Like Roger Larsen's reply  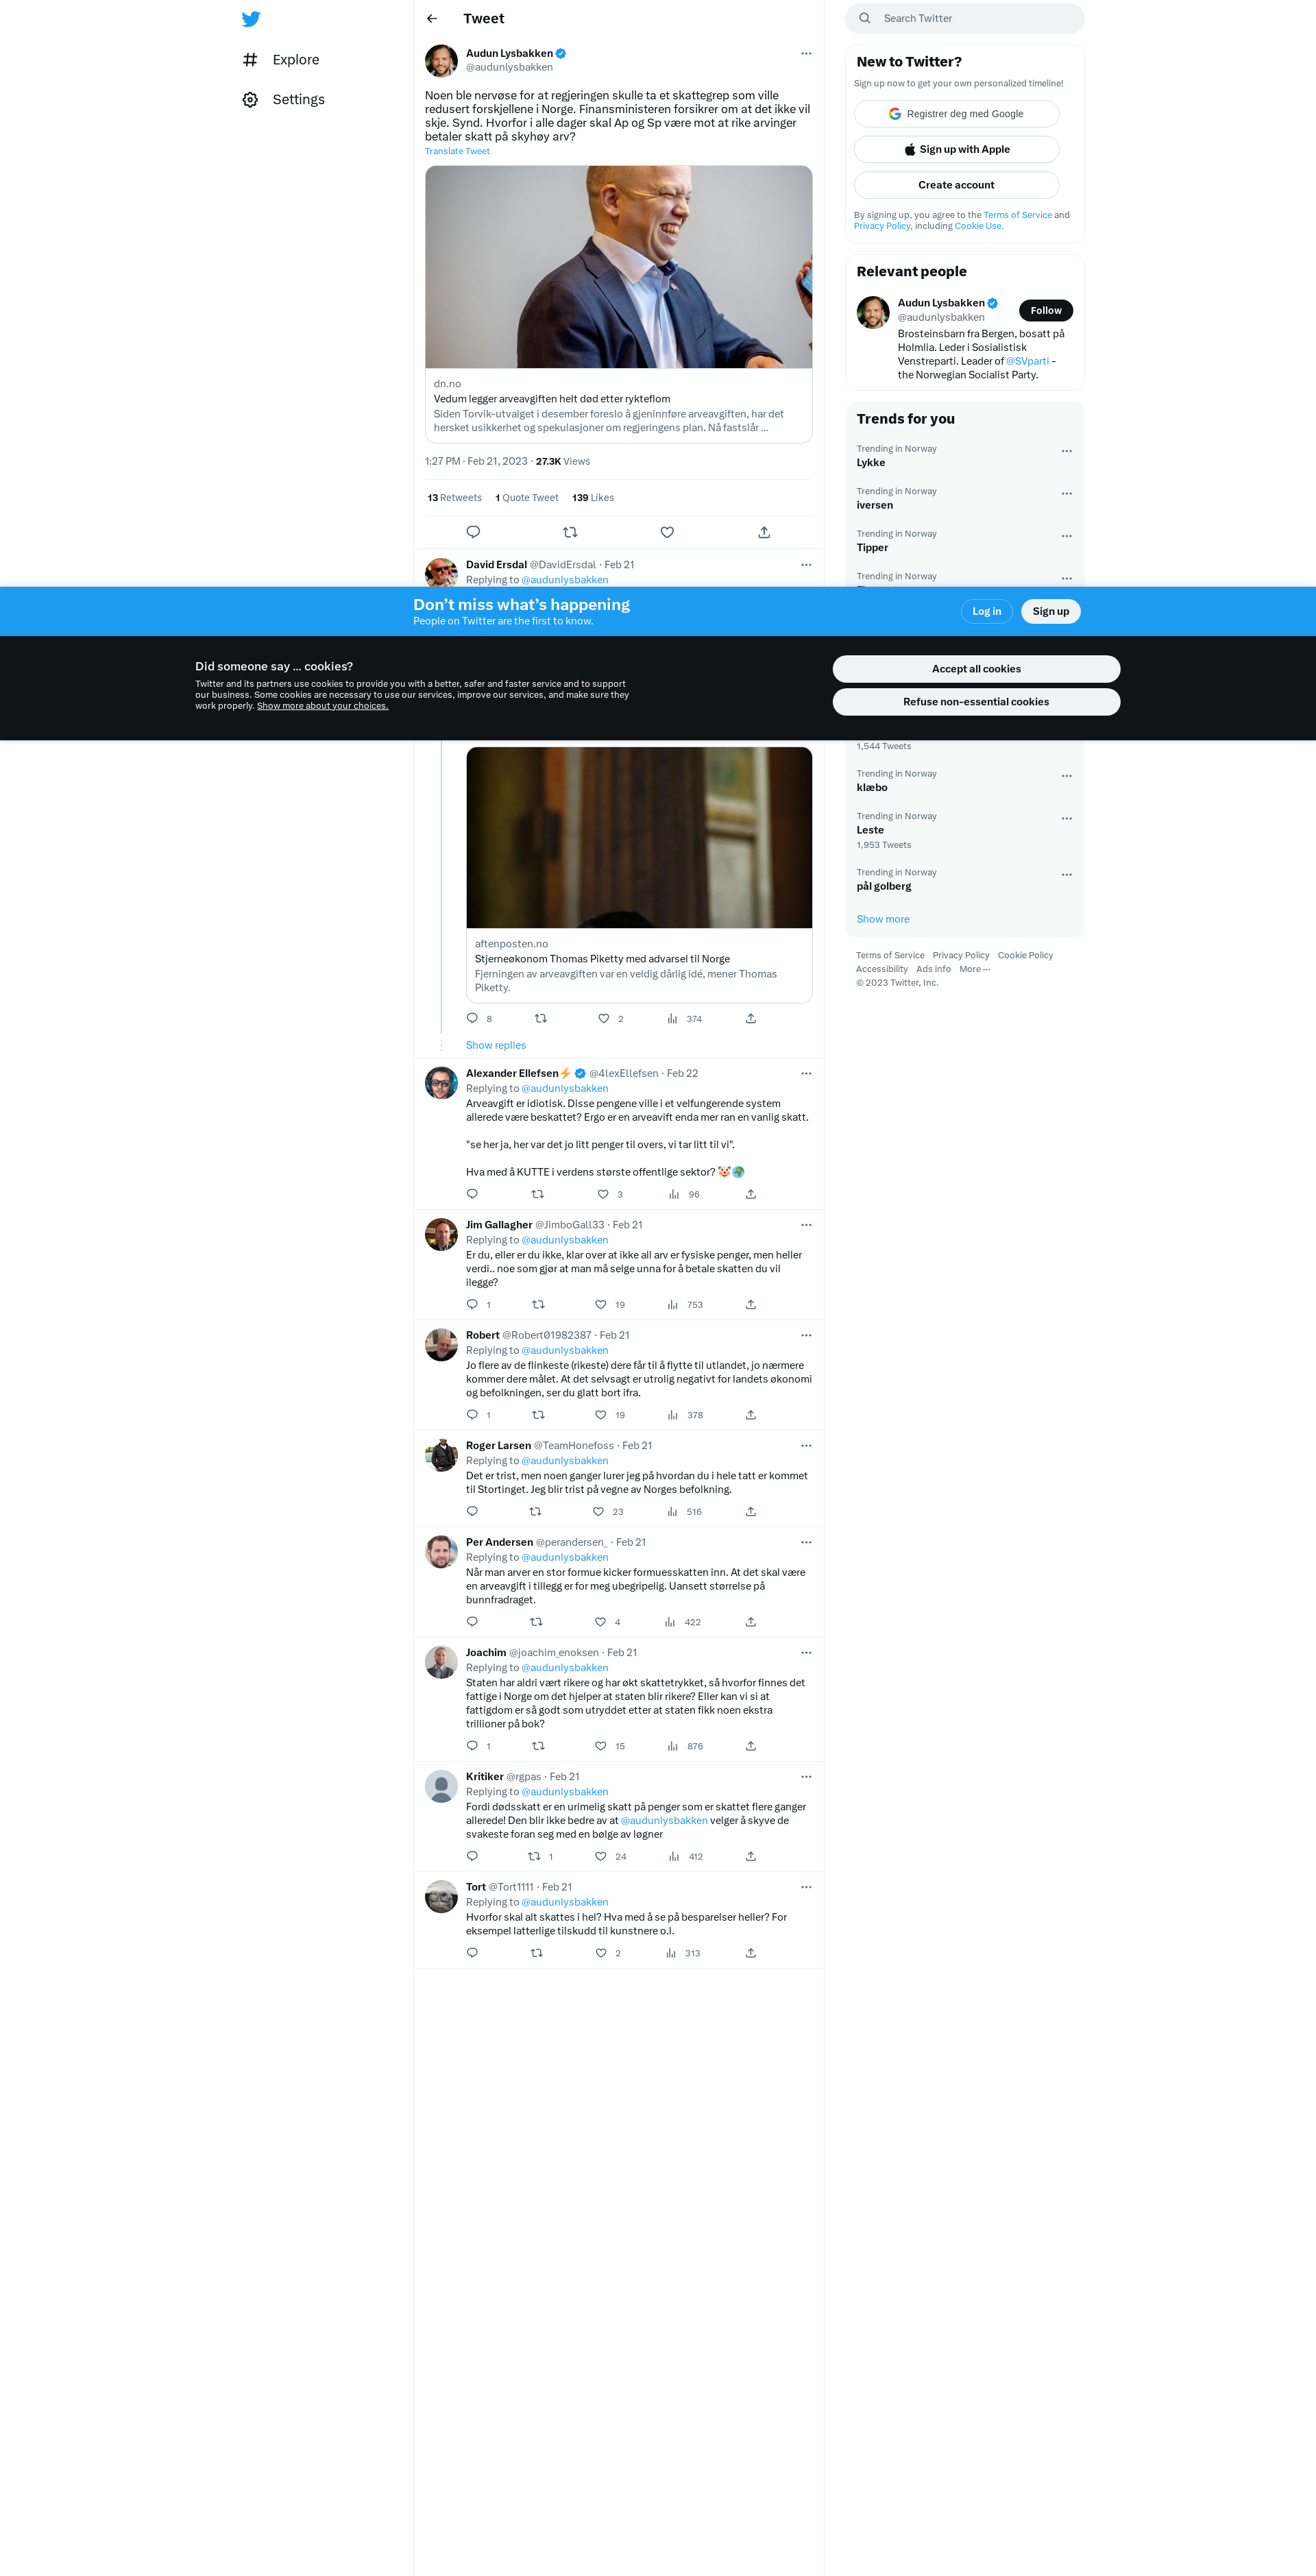click(598, 1512)
